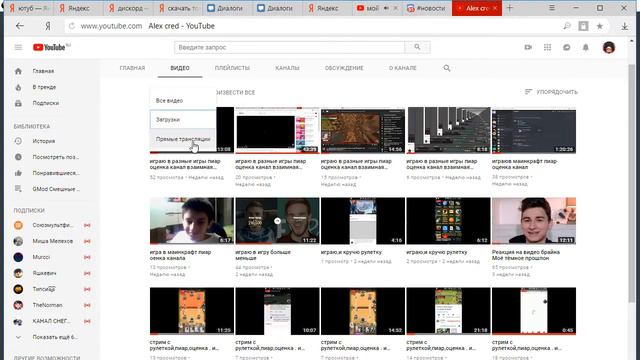Select Загрузки in the dropdown
The height and width of the screenshot is (360, 640).
tap(183, 120)
